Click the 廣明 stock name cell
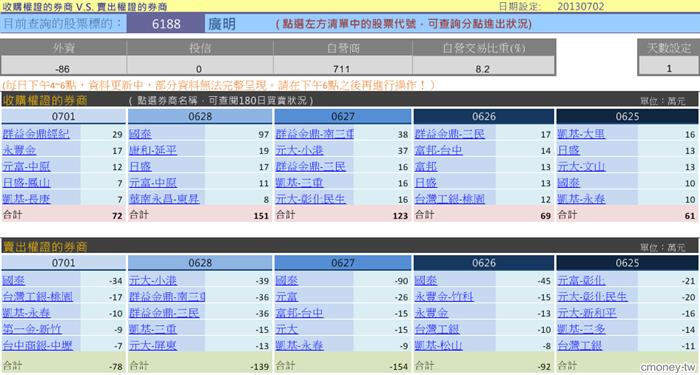This screenshot has height=375, width=700. pyautogui.click(x=222, y=24)
